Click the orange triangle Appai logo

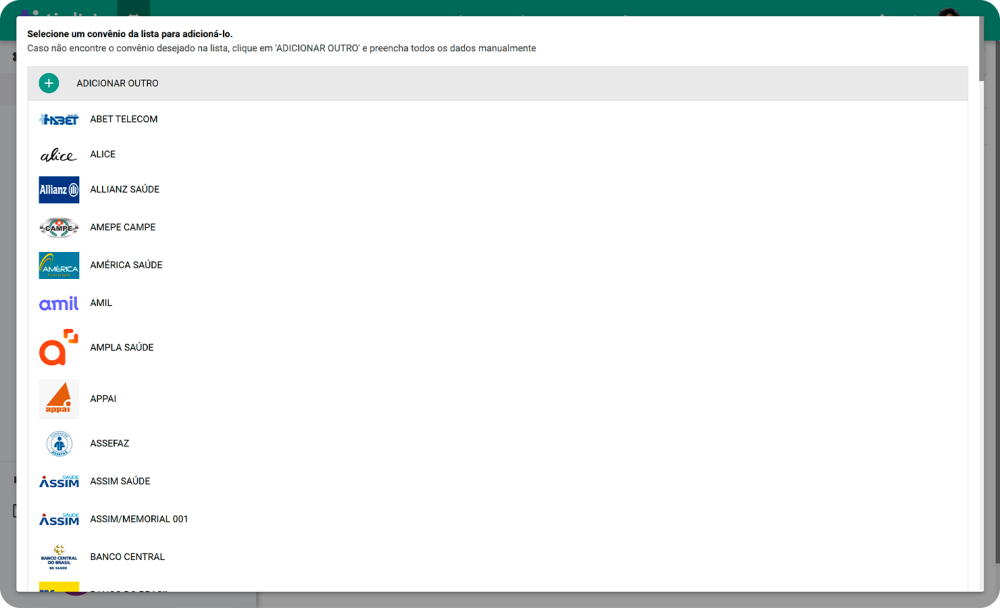click(59, 399)
